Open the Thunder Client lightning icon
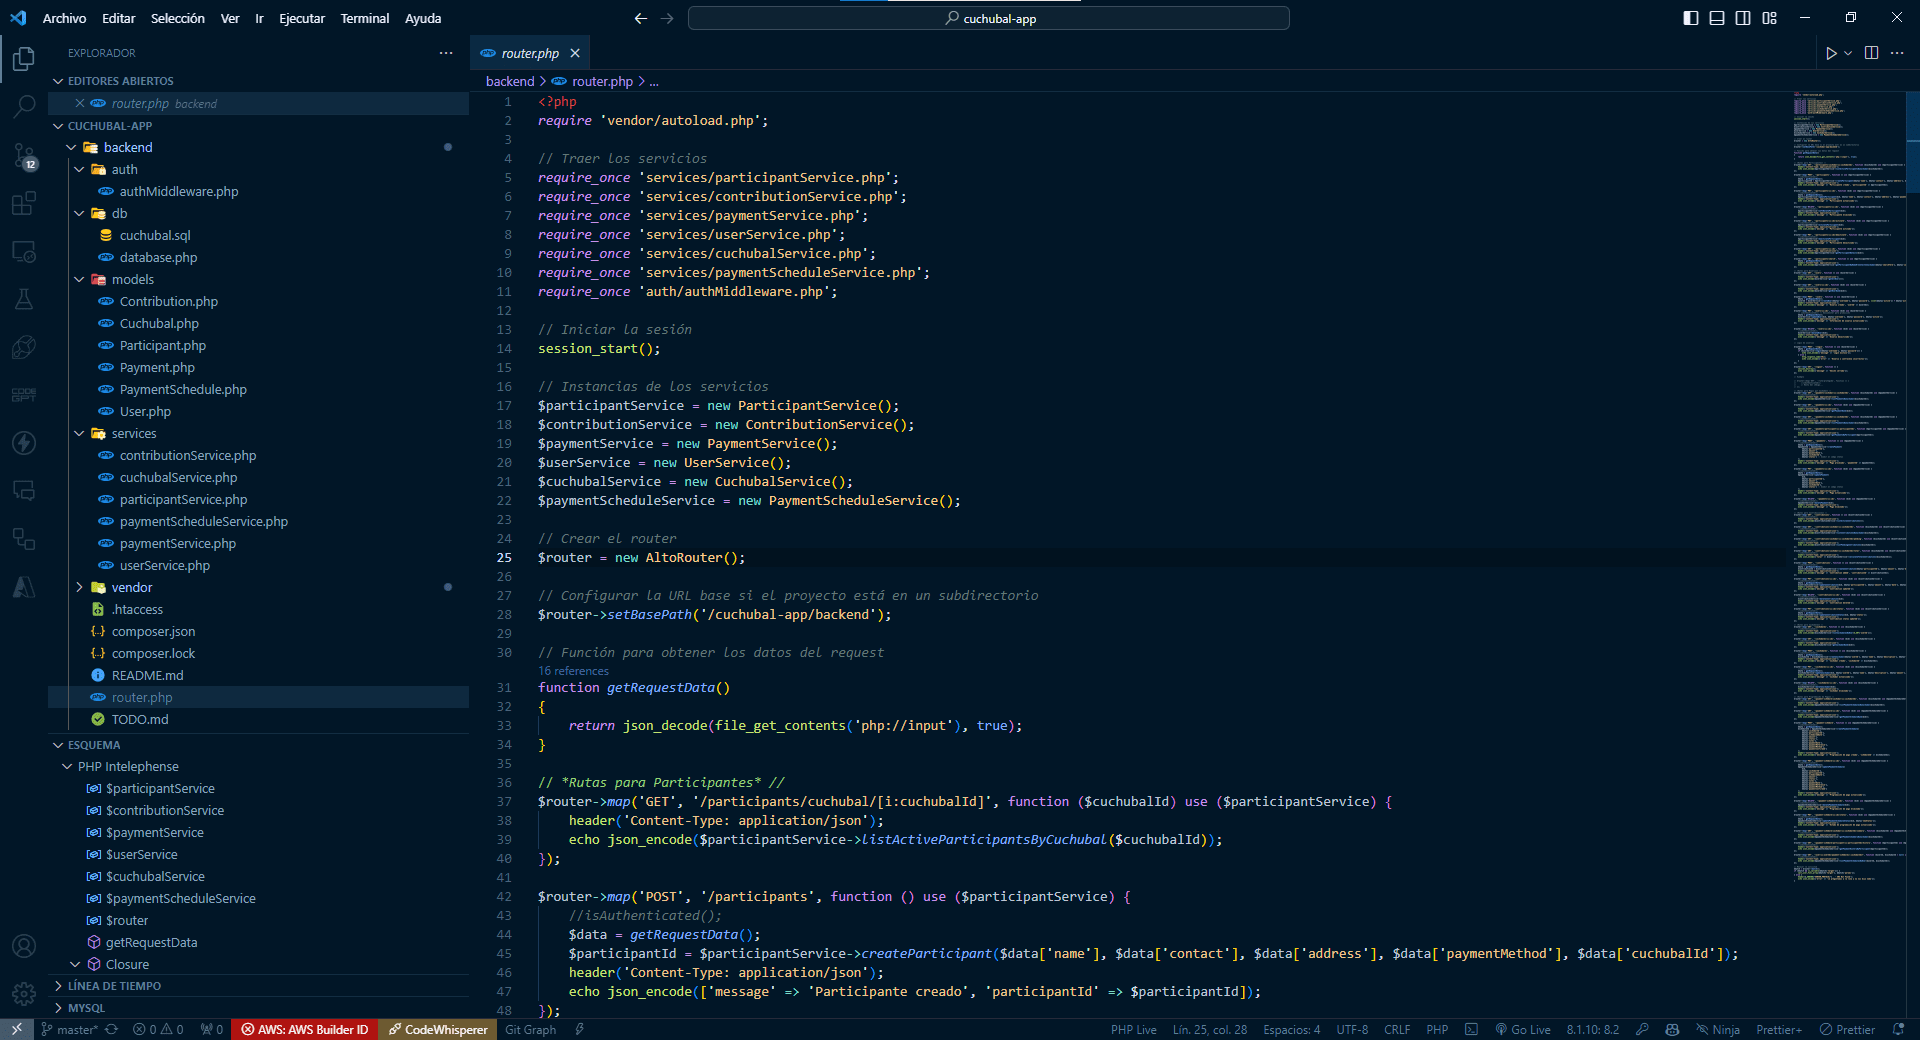This screenshot has width=1920, height=1040. click(24, 443)
